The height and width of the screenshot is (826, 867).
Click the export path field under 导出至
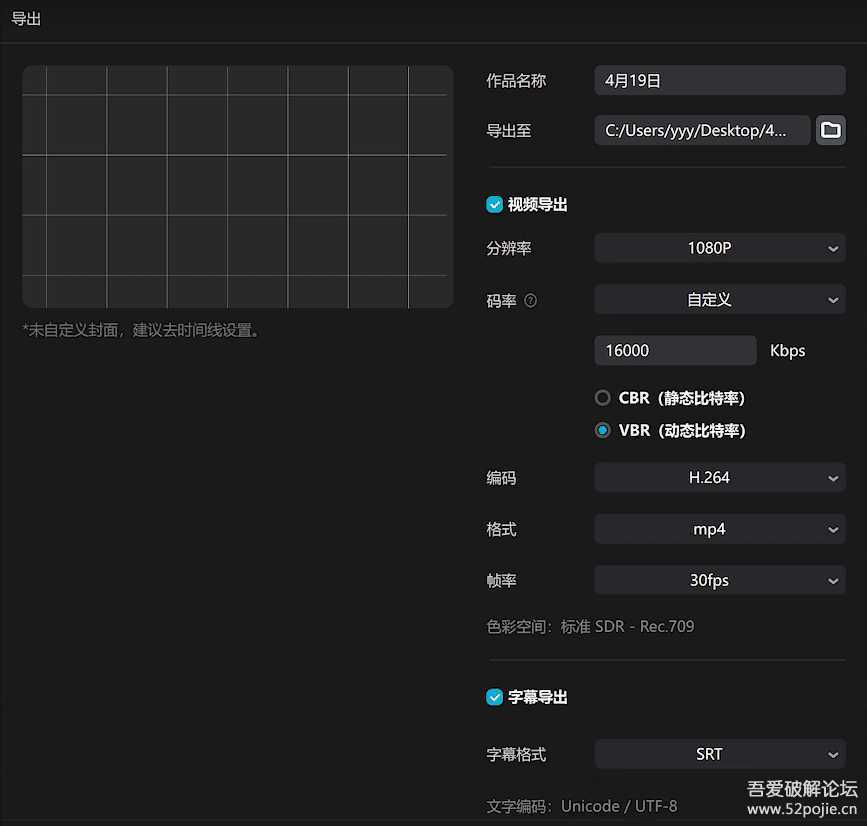pyautogui.click(x=701, y=130)
